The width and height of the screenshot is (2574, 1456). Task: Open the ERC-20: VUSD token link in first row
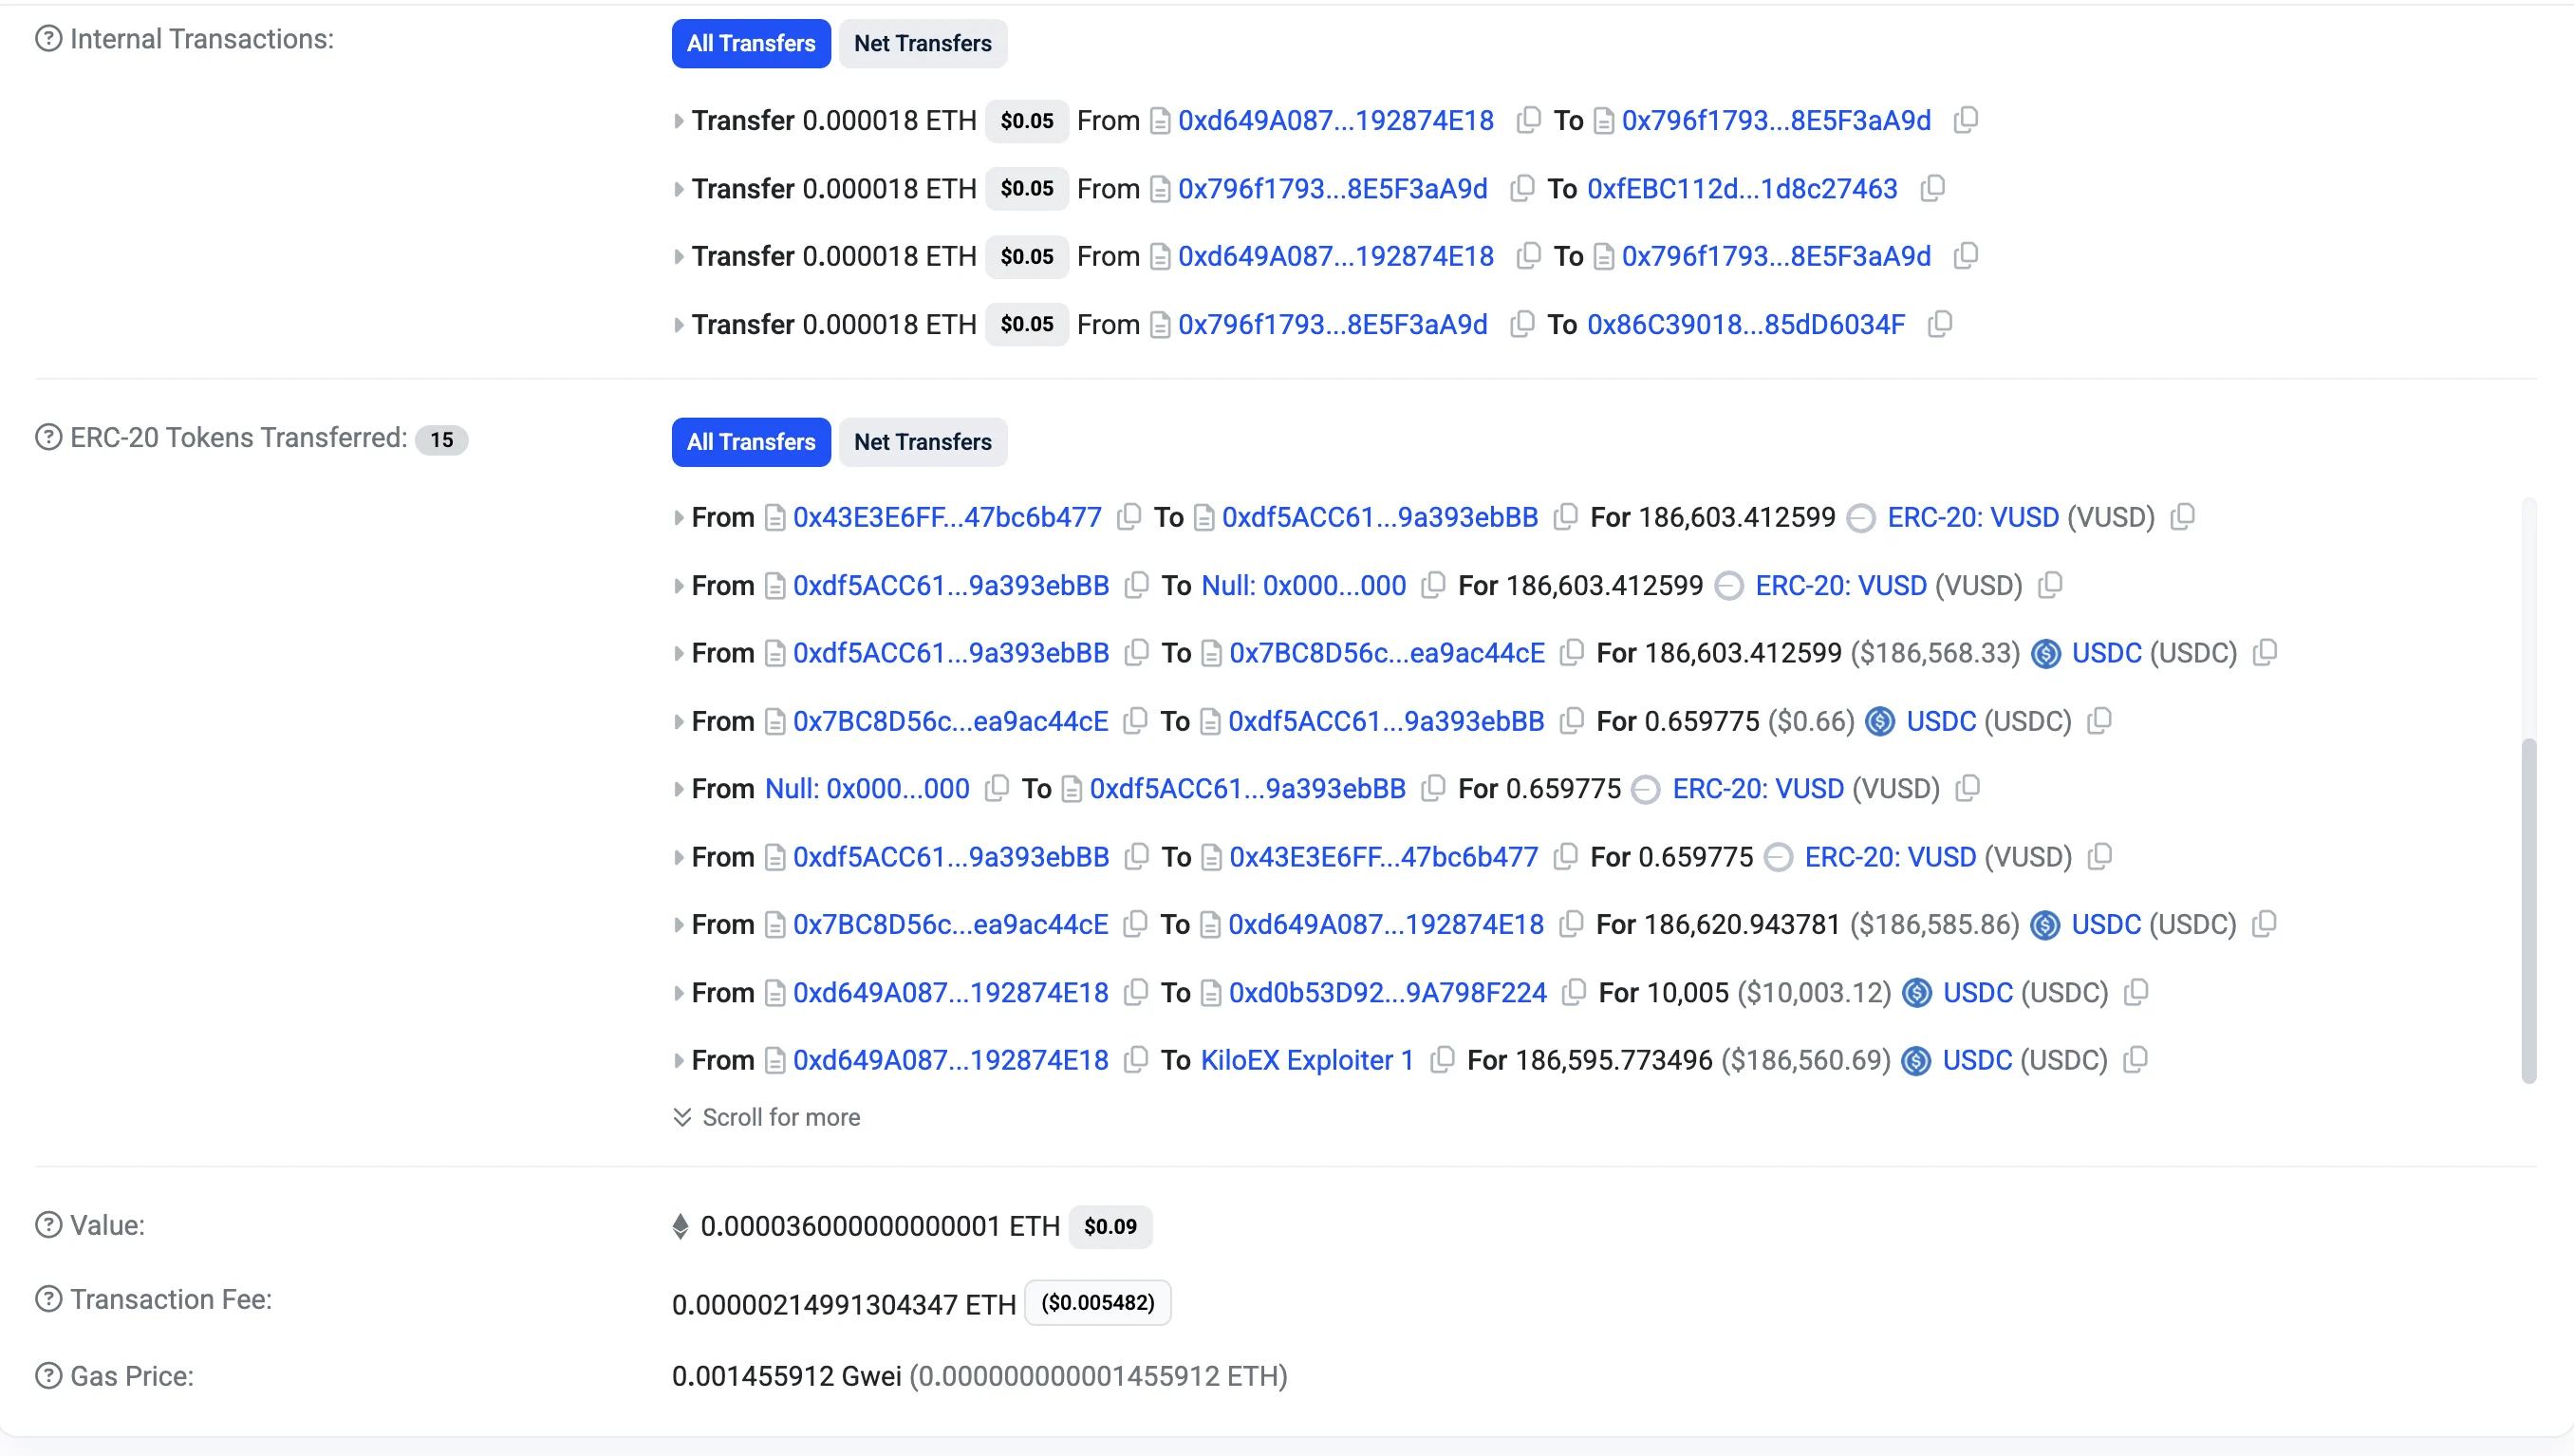tap(1972, 517)
